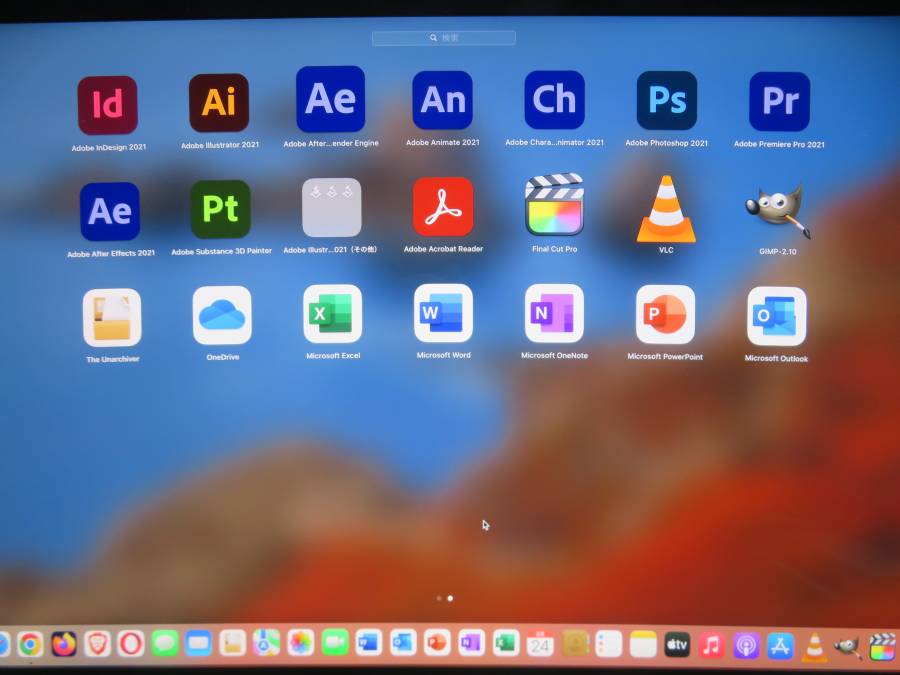Switch to the first Launchpad page dot

(x=439, y=598)
